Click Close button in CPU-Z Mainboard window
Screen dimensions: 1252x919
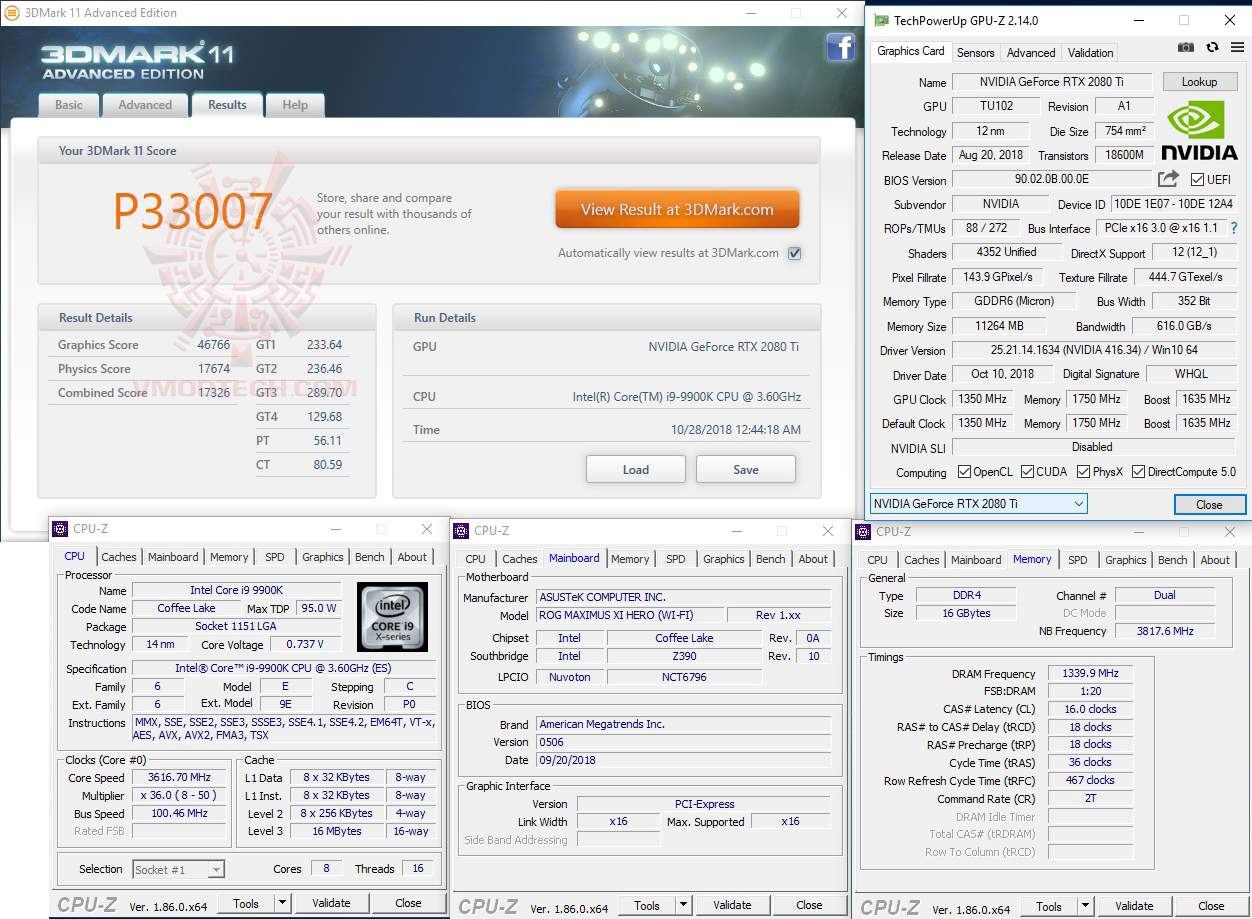click(809, 905)
